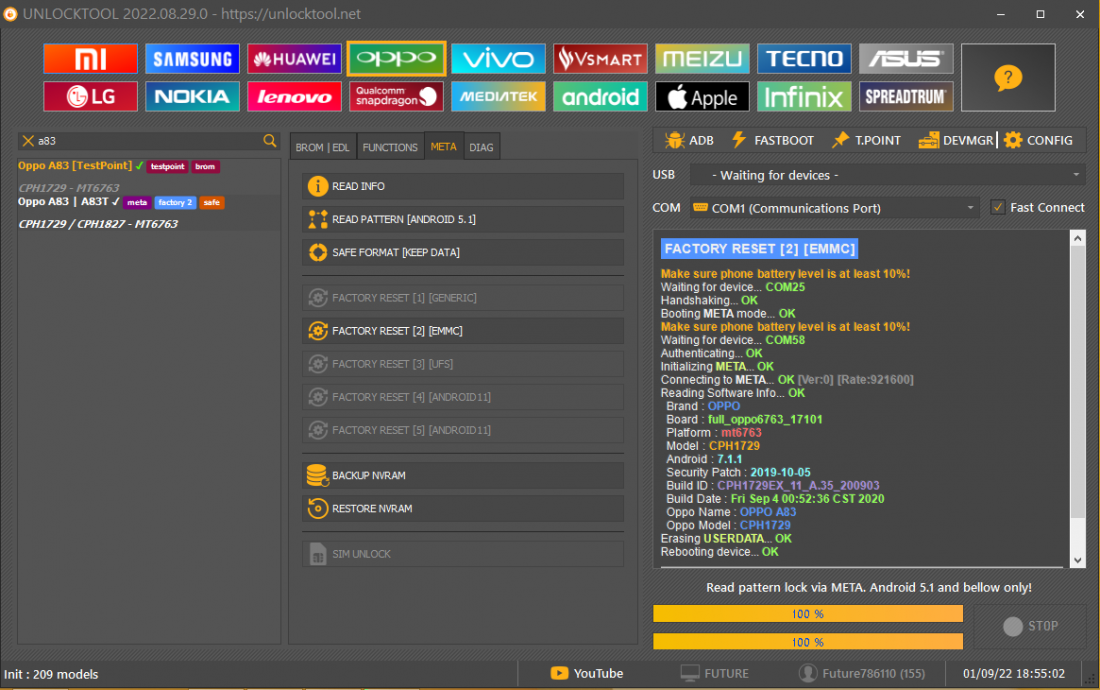
Task: Open the CONFIG settings
Action: point(1038,140)
